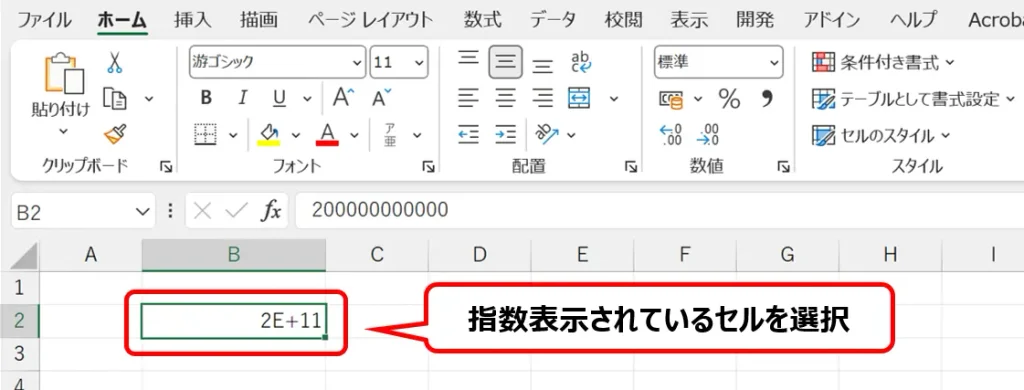Switch to the ページ レイアウト tab
This screenshot has width=1024, height=390.
(x=370, y=20)
